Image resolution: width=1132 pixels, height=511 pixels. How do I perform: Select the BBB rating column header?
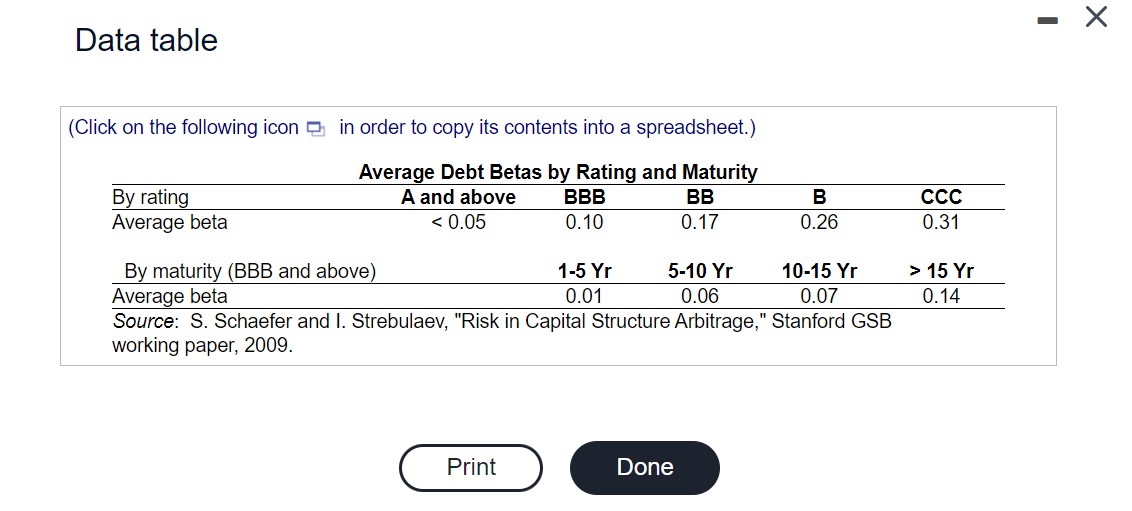click(x=584, y=197)
